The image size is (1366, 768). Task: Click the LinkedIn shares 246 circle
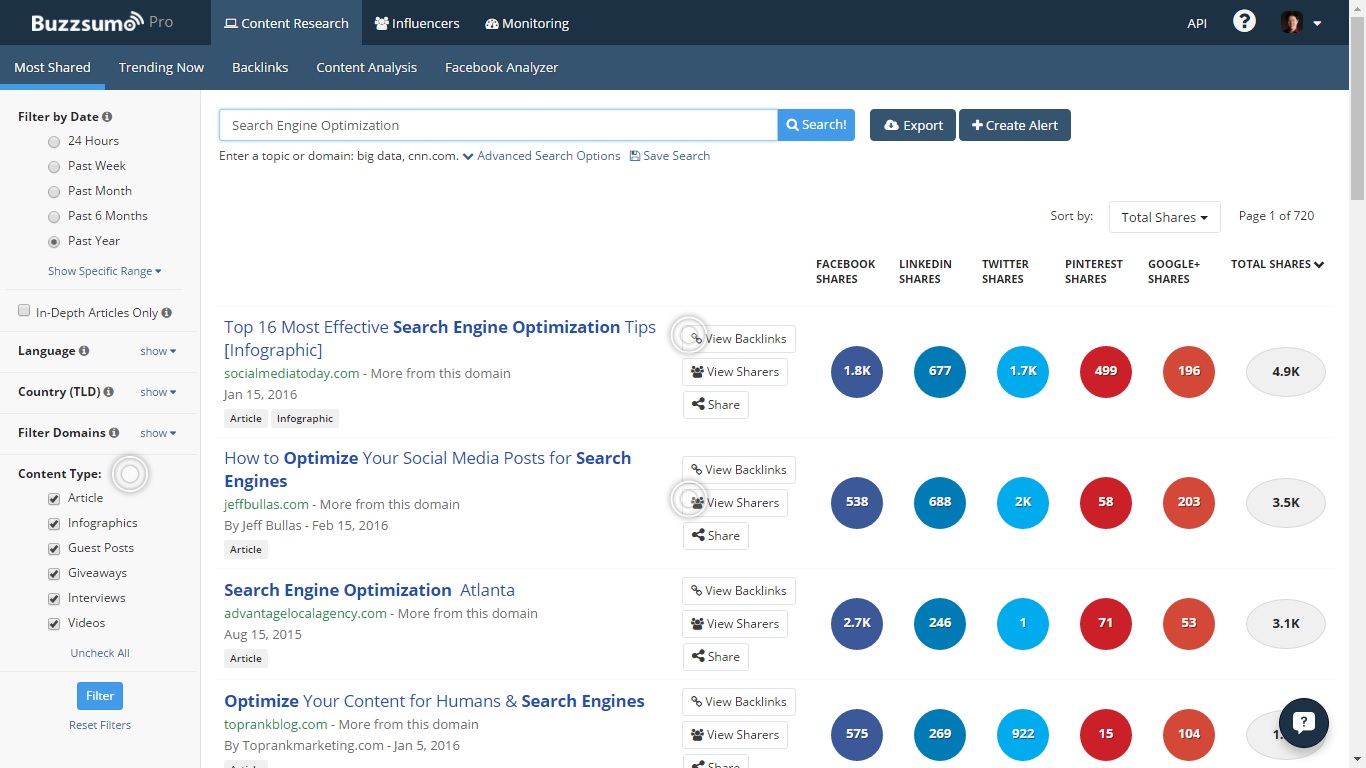point(940,623)
